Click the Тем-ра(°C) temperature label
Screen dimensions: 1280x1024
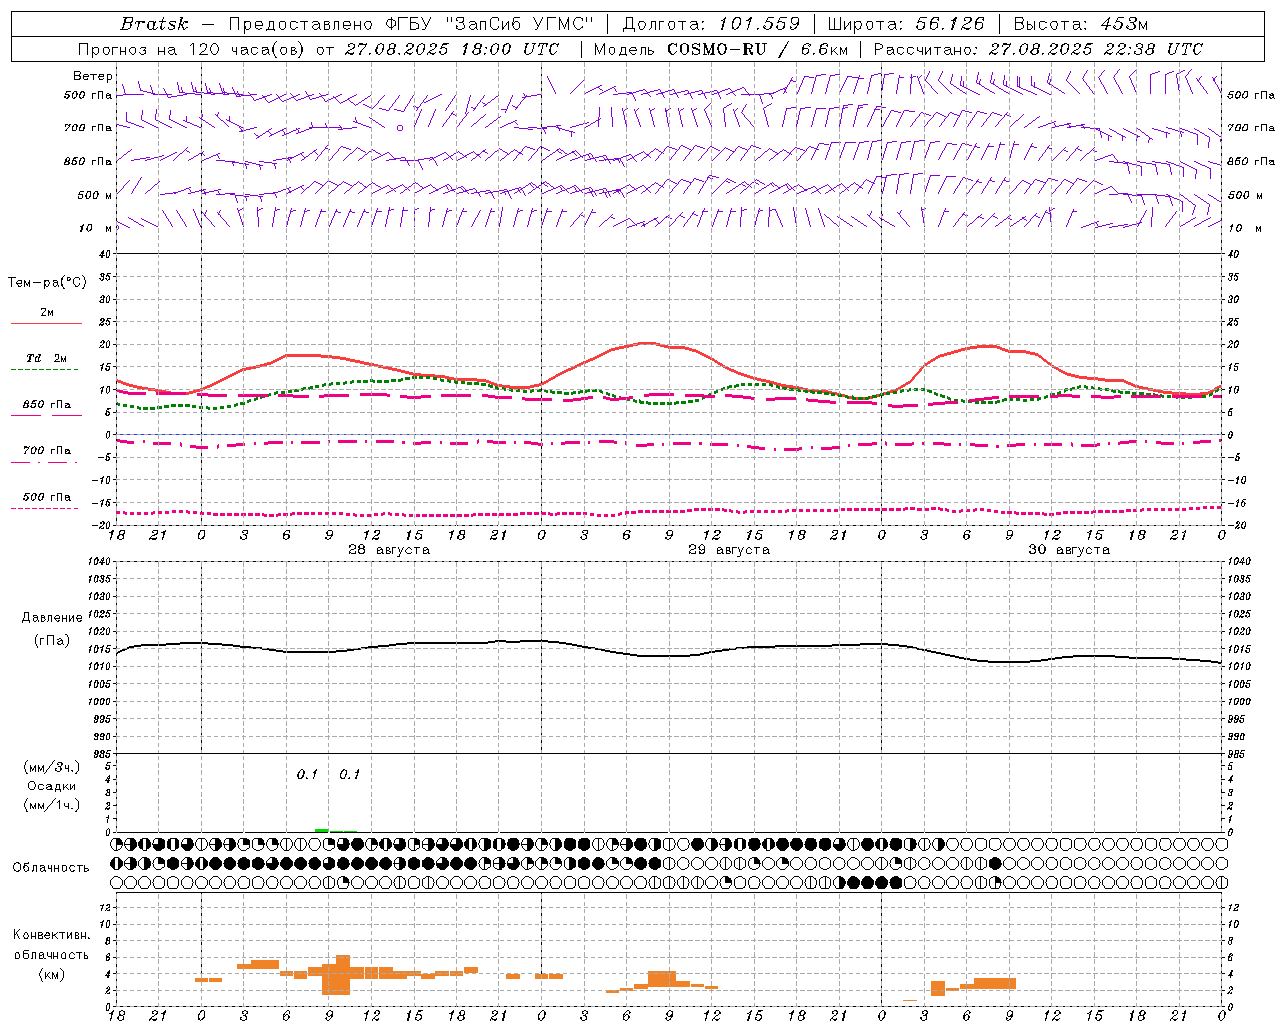[47, 283]
